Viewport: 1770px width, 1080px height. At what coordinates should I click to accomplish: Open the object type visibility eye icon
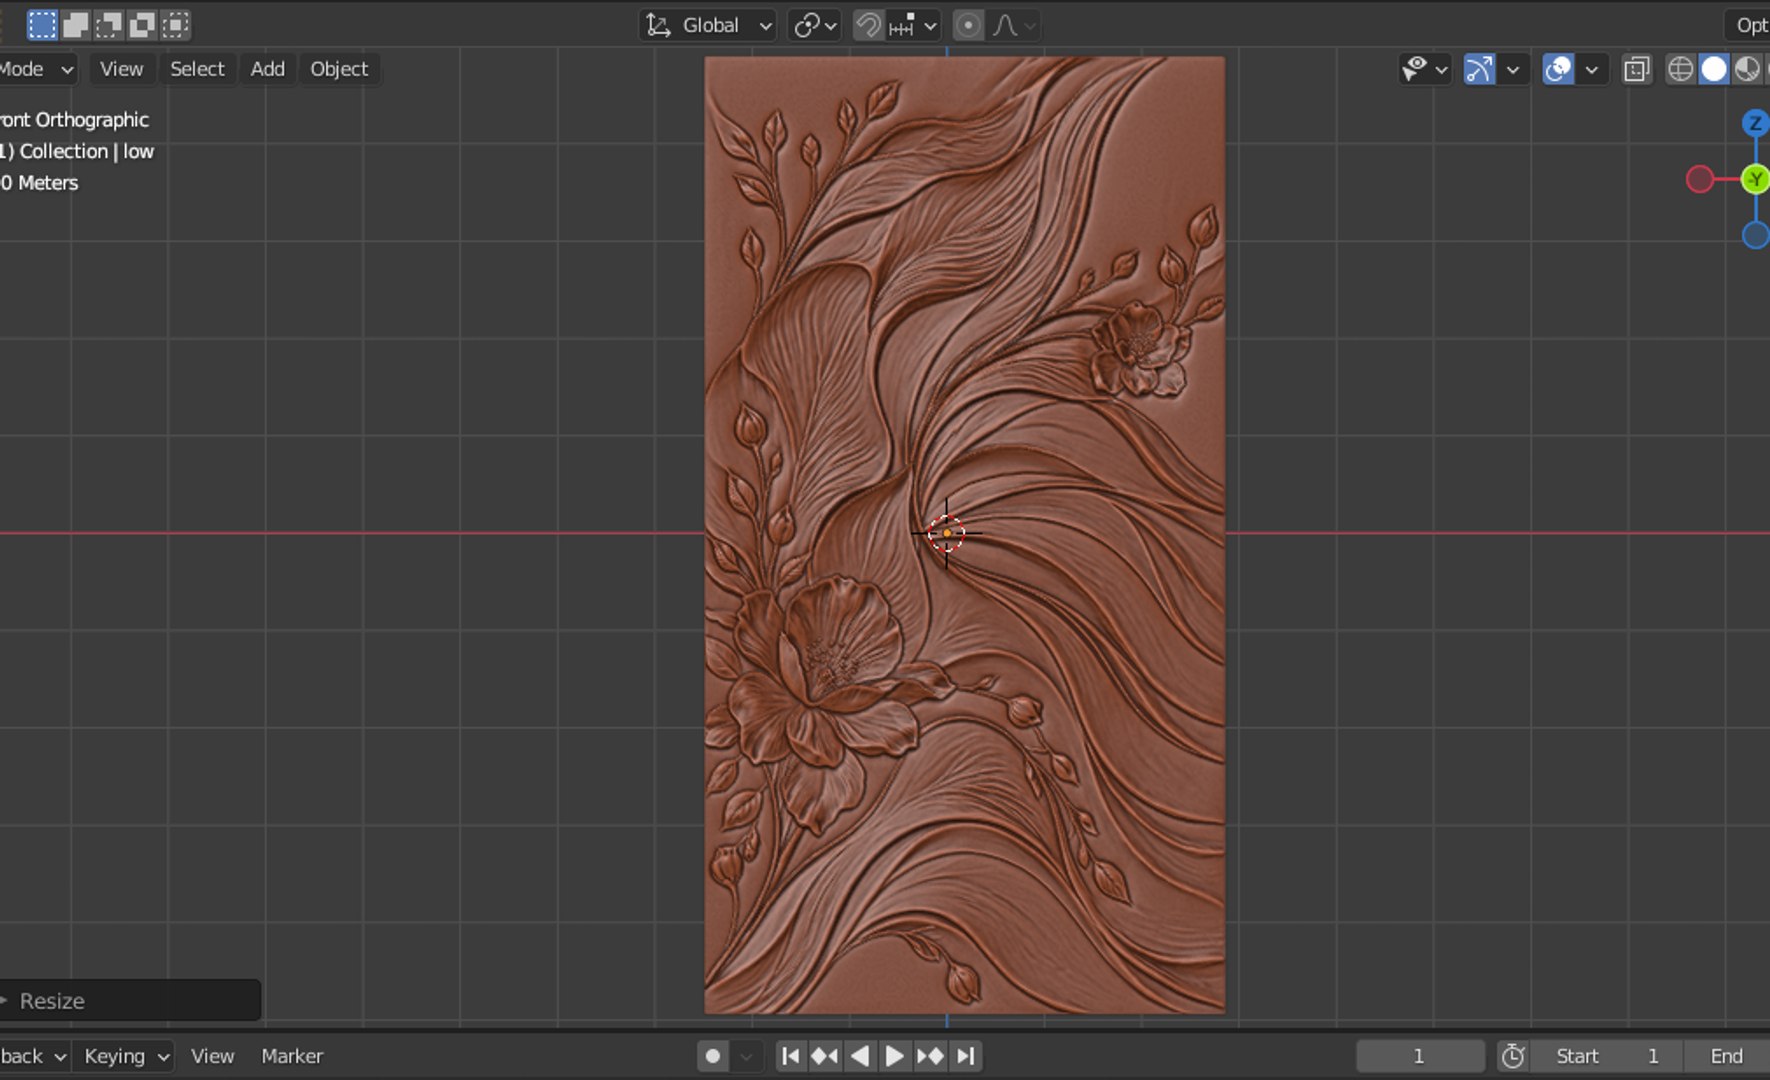click(1414, 69)
